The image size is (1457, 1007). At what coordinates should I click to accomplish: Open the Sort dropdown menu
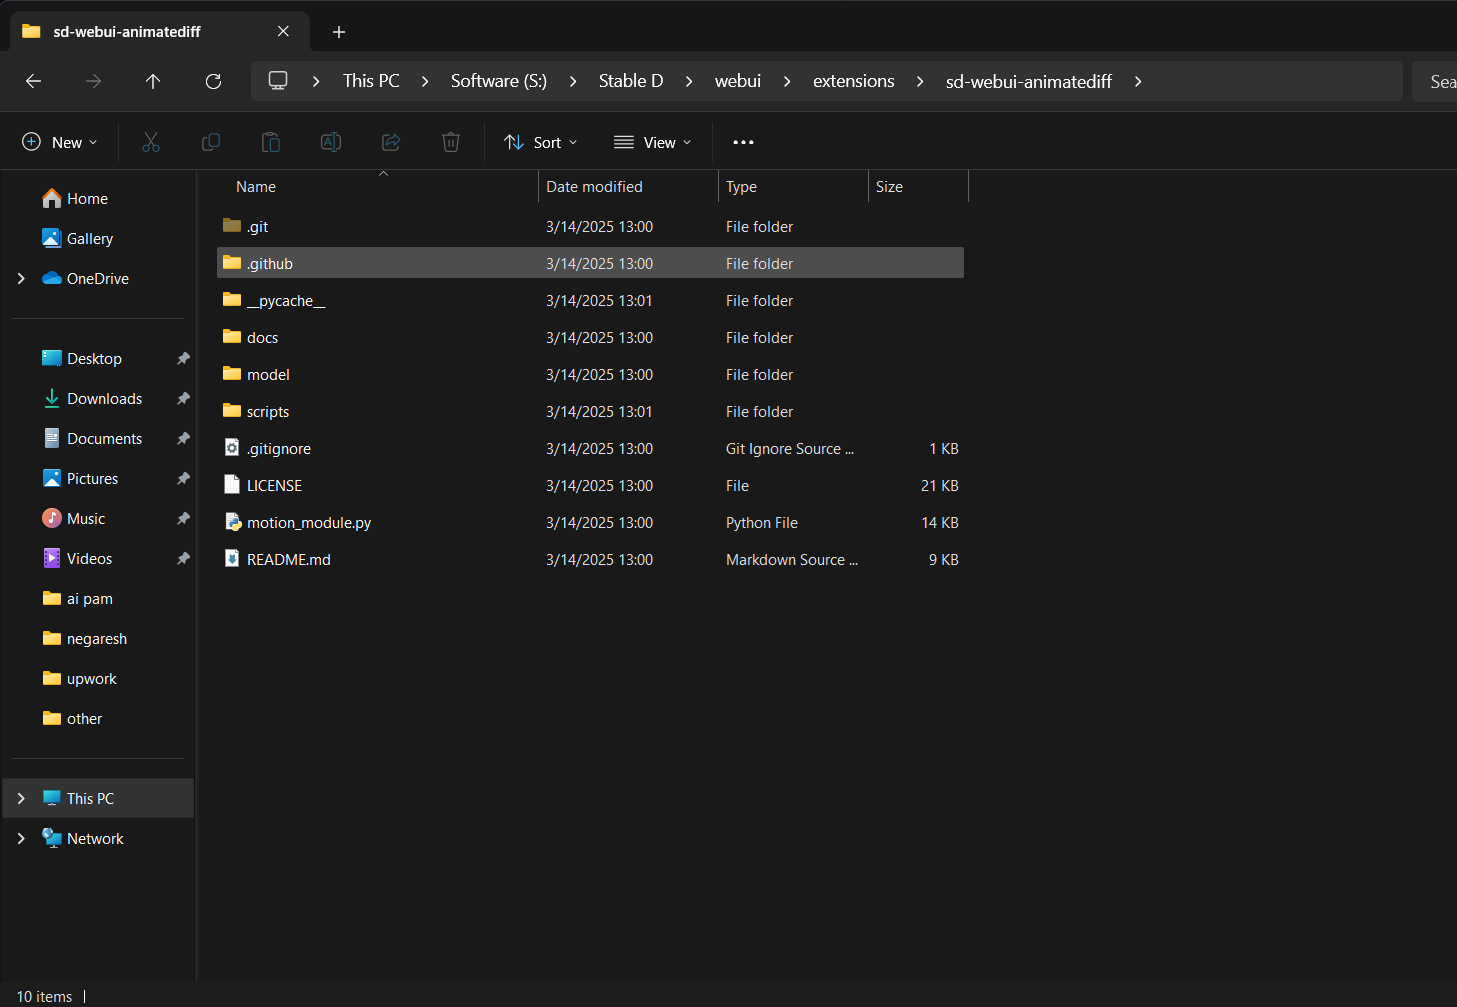tap(541, 142)
